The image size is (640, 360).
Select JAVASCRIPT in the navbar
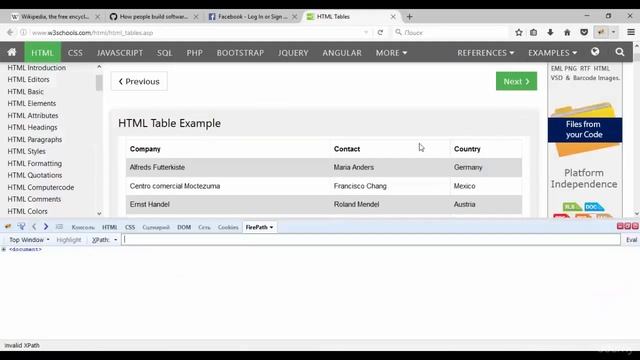[120, 53]
